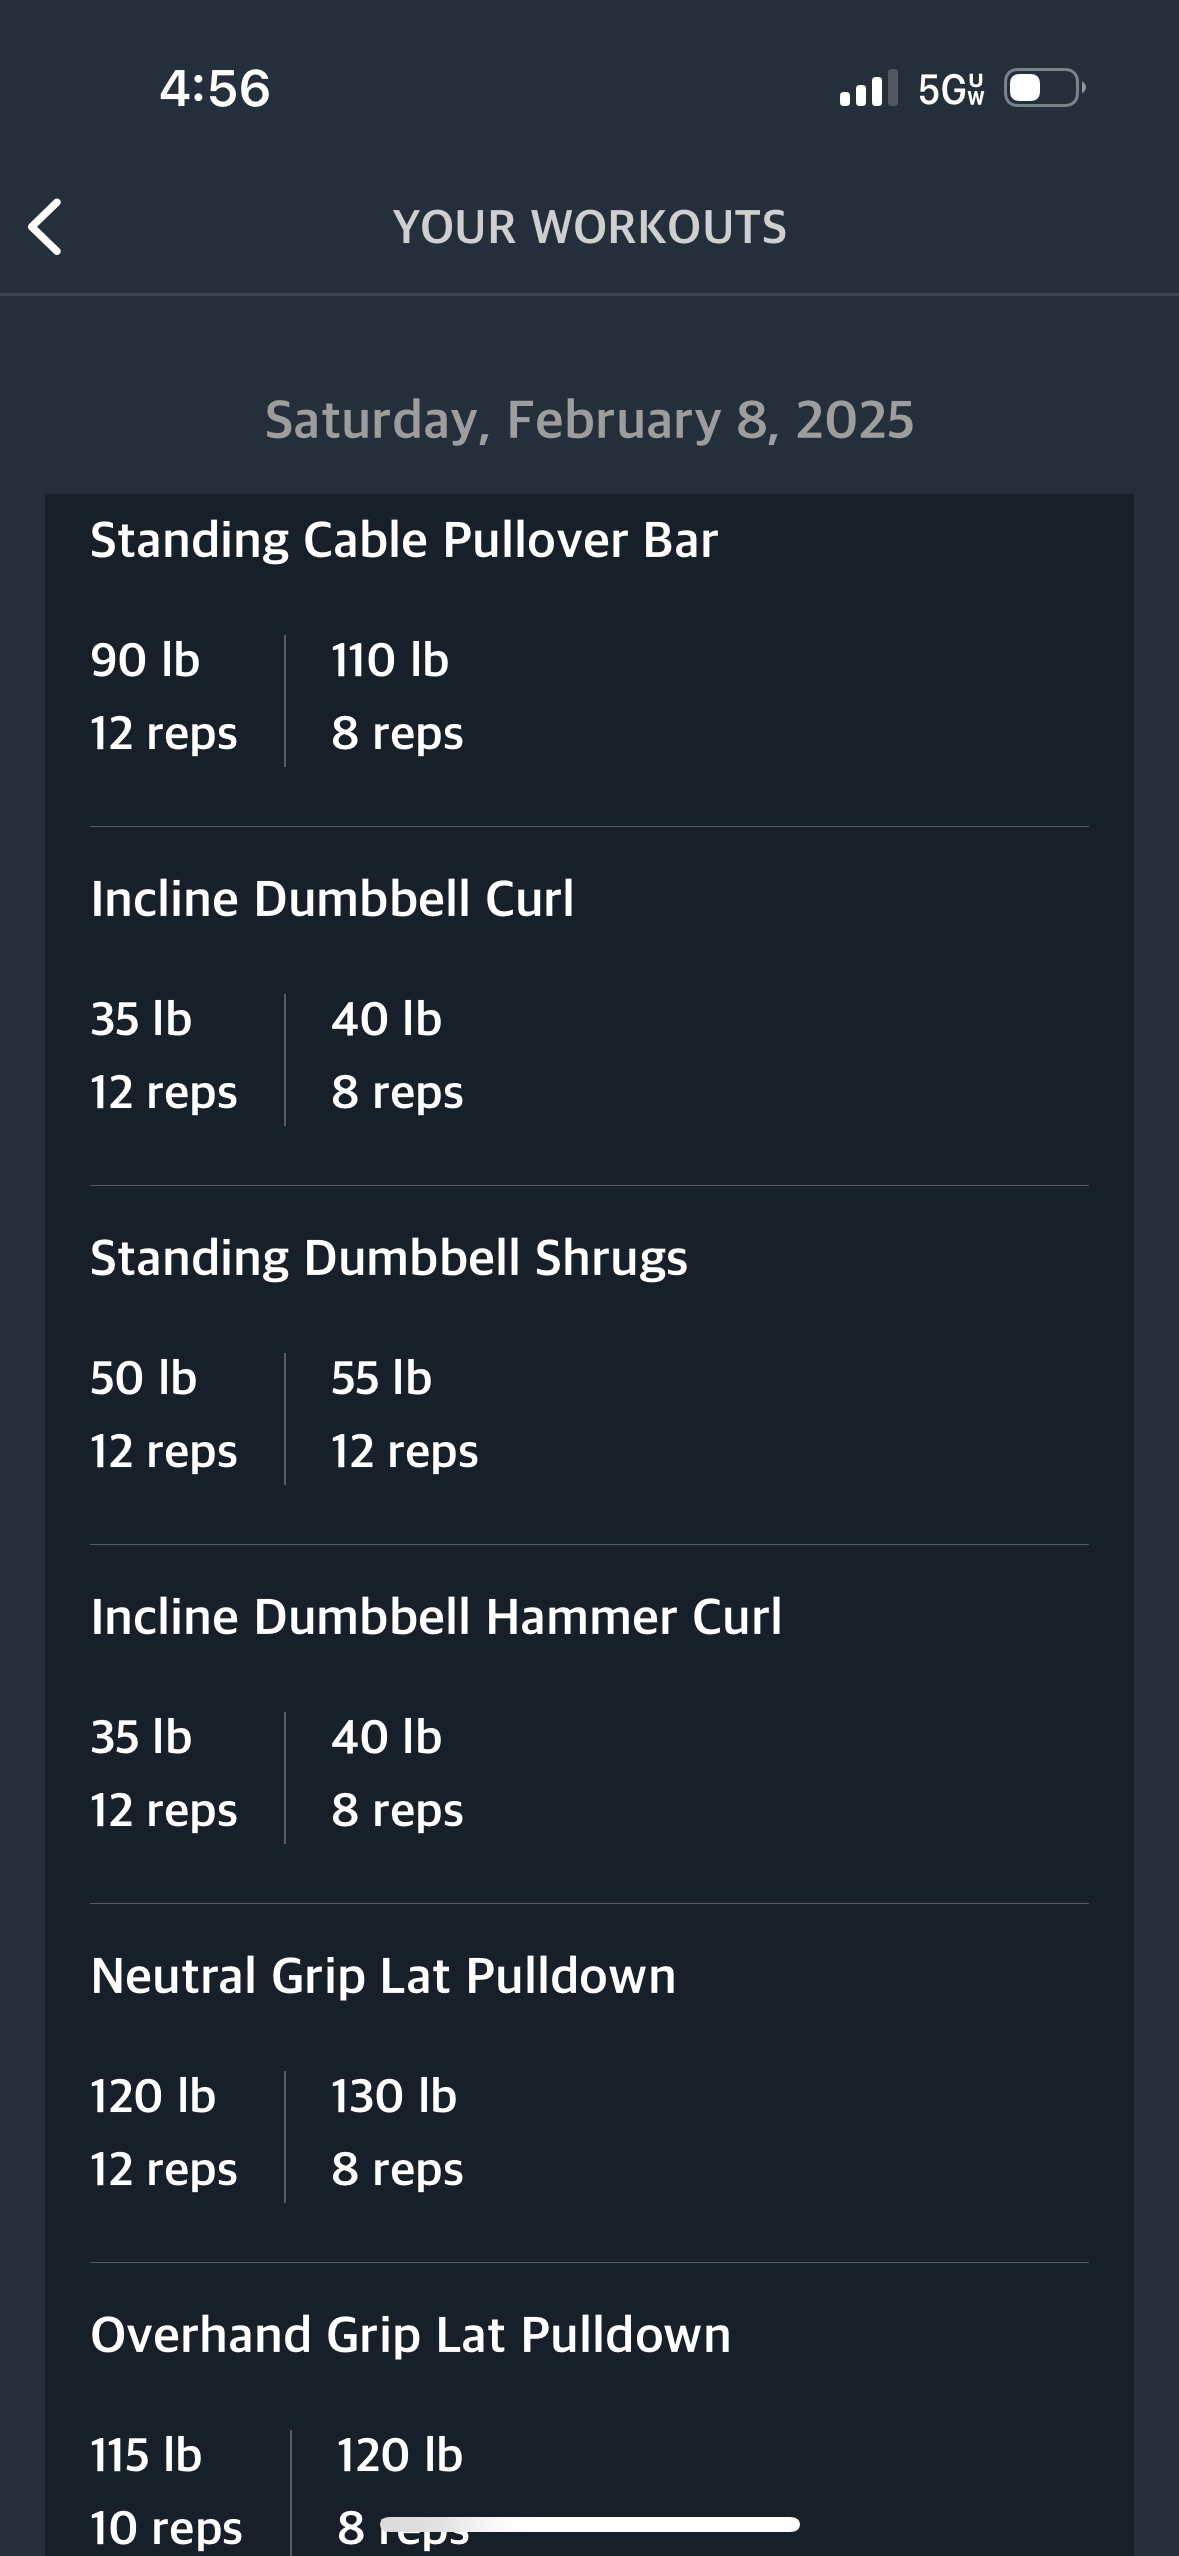Image resolution: width=1179 pixels, height=2556 pixels.
Task: Tap the back arrow icon
Action: [x=46, y=227]
